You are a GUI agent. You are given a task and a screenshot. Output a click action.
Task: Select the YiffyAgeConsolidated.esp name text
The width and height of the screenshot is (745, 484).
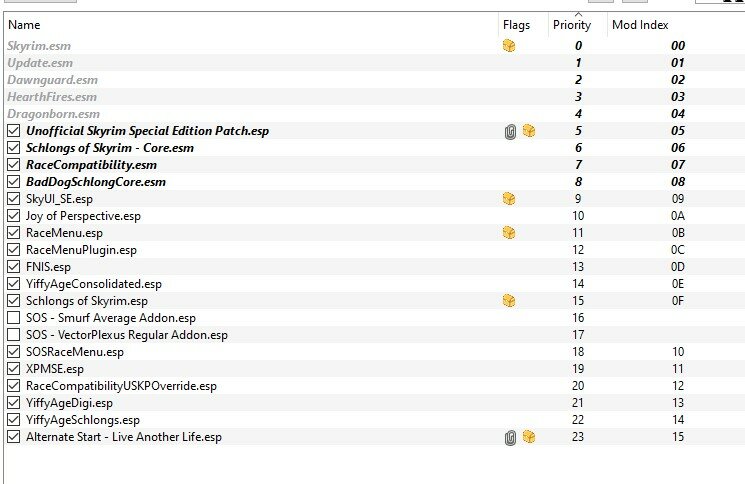tap(94, 284)
